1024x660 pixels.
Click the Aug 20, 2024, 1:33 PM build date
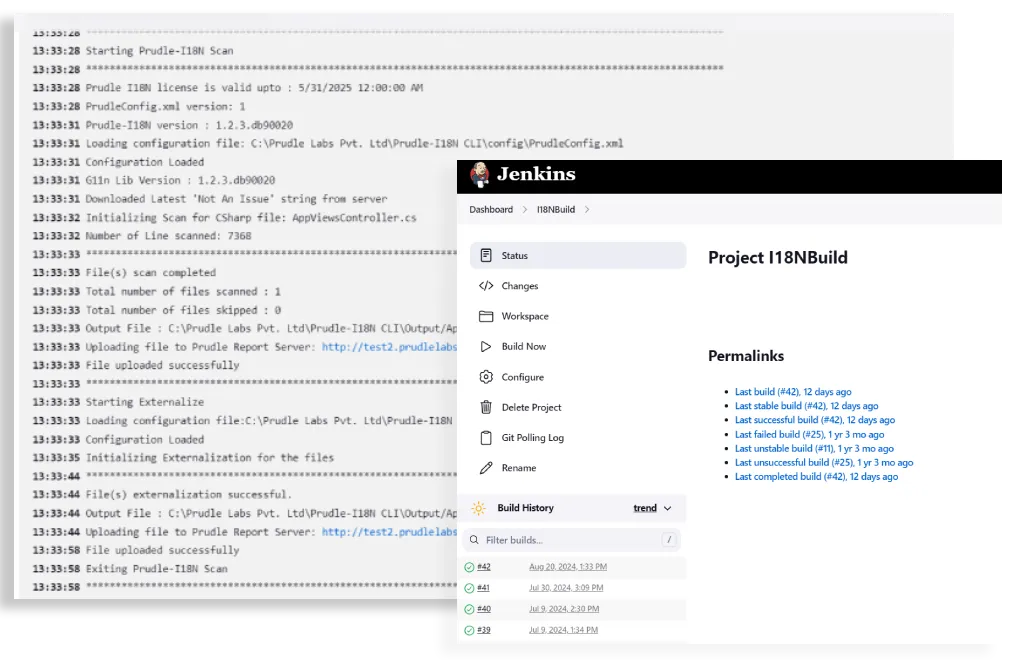coord(568,567)
